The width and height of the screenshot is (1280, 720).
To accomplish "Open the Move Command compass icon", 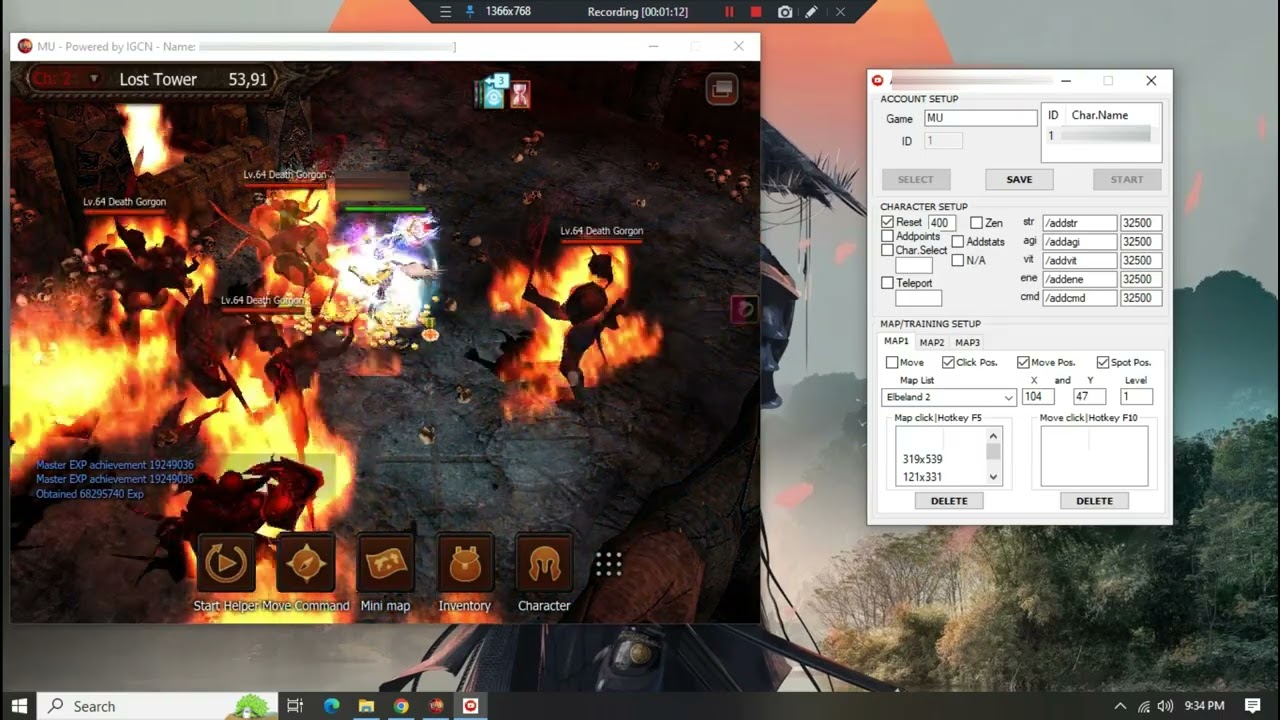I will tap(306, 563).
